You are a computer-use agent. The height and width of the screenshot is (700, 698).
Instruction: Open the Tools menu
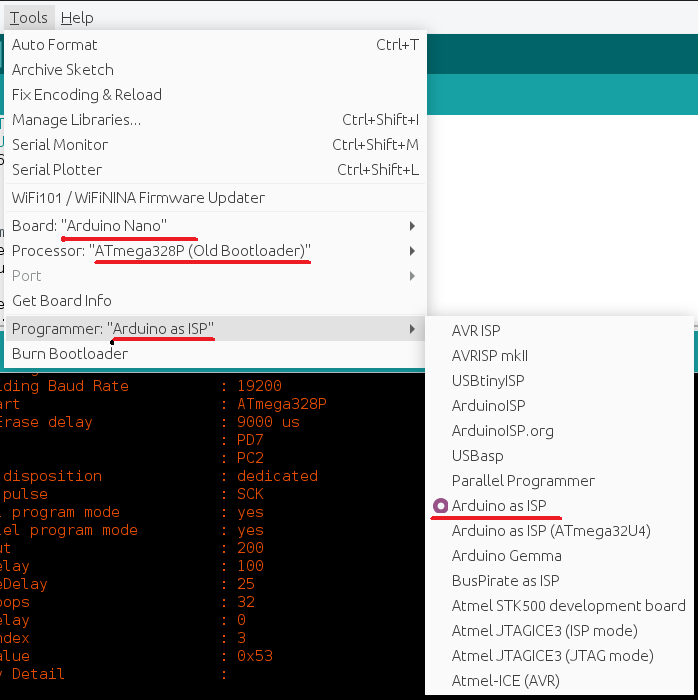[29, 17]
